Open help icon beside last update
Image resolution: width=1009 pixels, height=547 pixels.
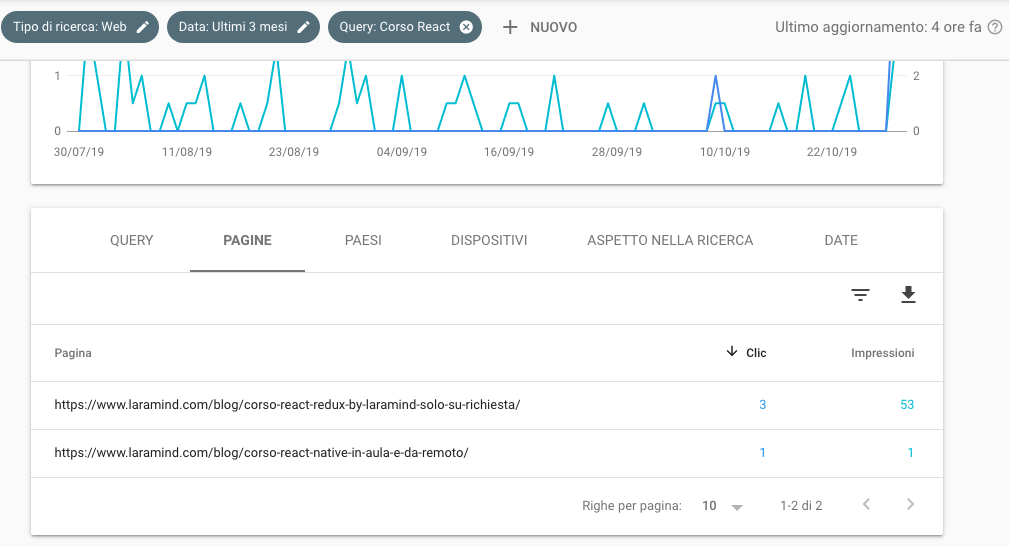coord(995,27)
